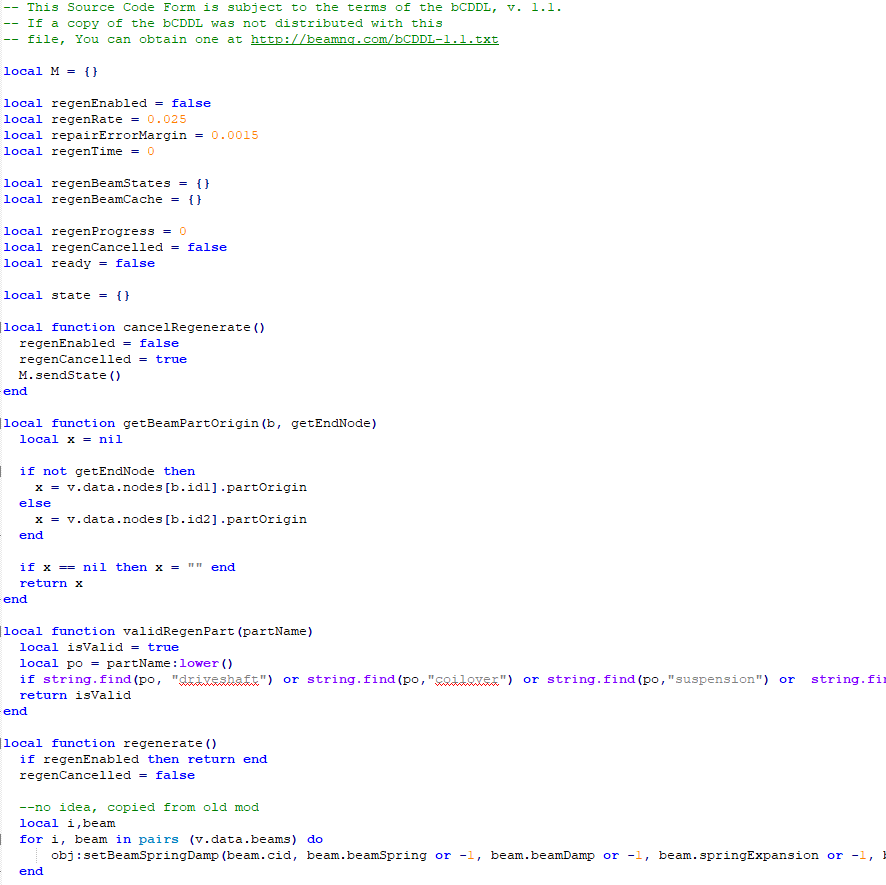Click the 'else' keyword
Viewport: 886px width, 885px height.
point(35,504)
